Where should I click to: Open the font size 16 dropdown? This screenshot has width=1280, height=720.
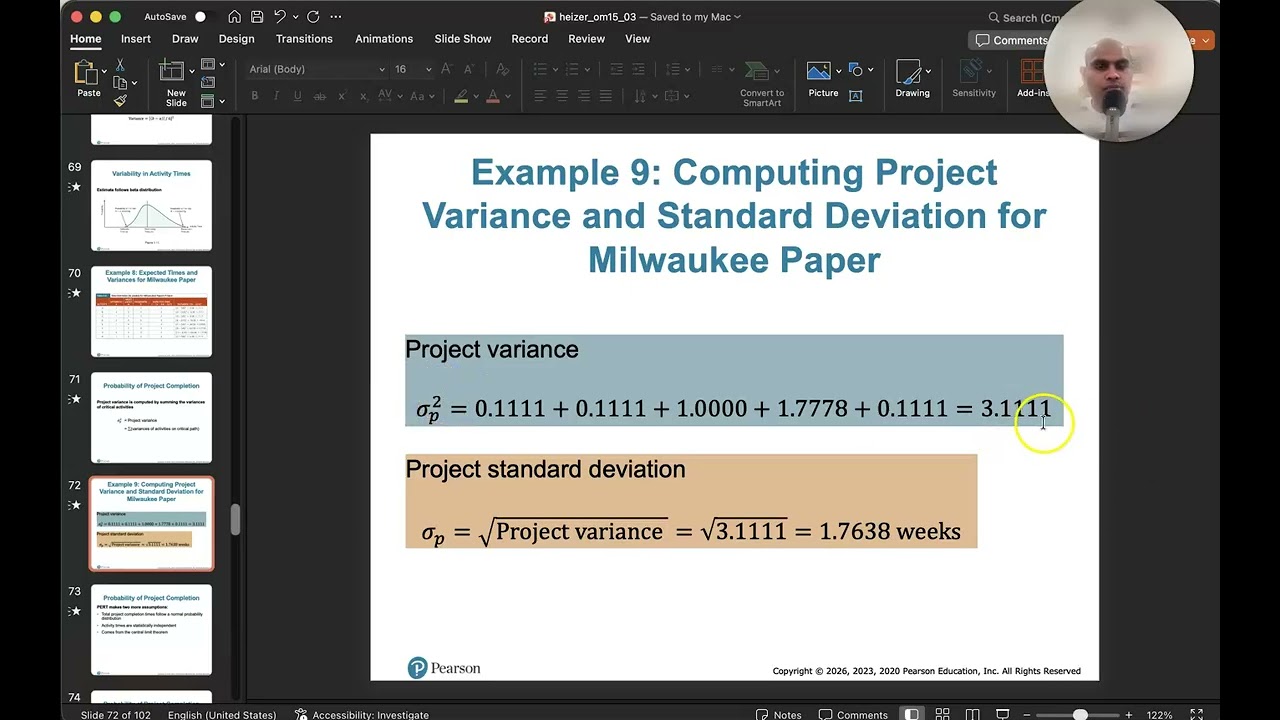click(x=428, y=69)
